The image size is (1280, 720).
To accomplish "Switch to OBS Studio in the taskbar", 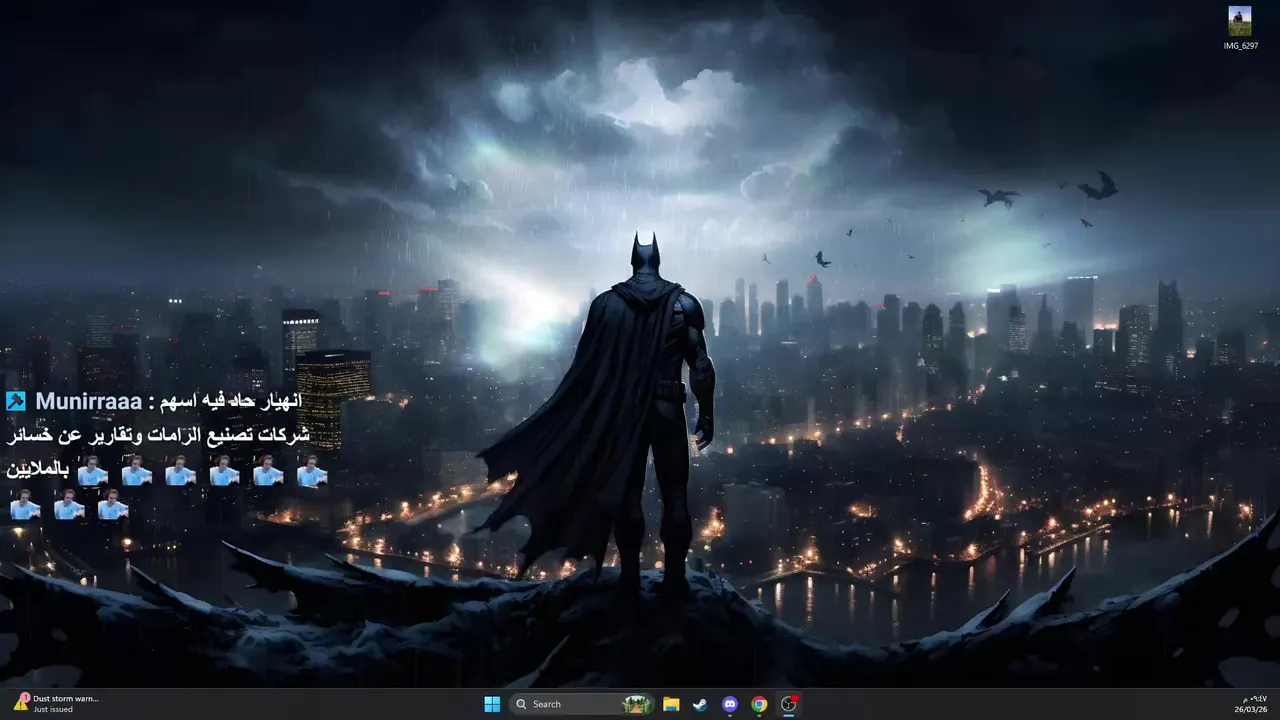I will 789,704.
